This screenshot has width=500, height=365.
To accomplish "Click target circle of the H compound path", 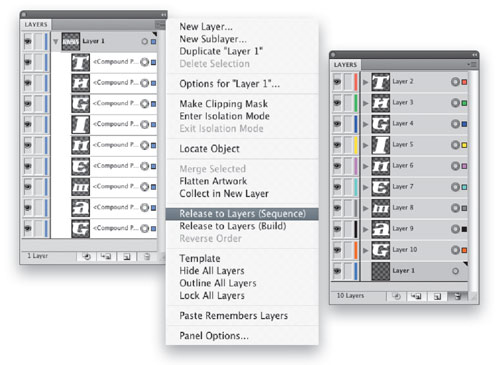I will tap(144, 83).
